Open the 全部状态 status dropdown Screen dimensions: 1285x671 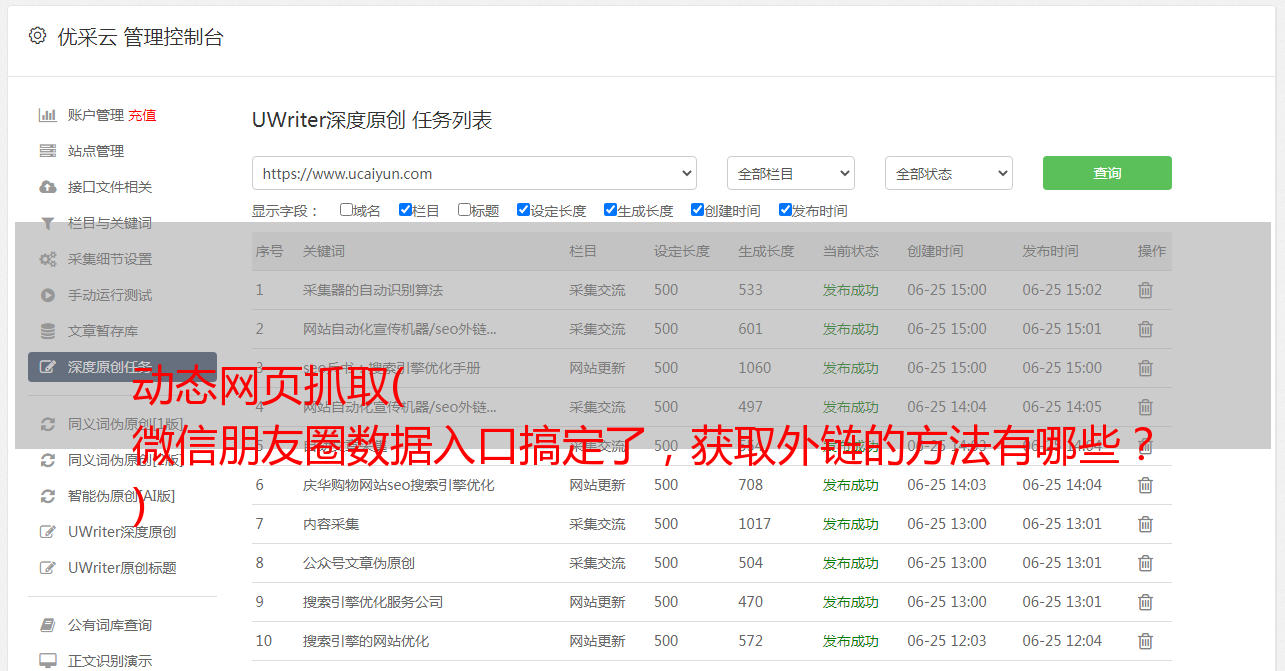(948, 173)
